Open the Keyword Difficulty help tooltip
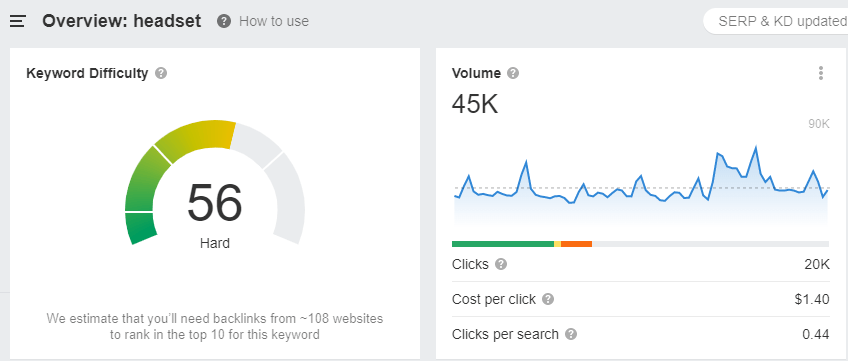The height and width of the screenshot is (361, 848). point(161,73)
